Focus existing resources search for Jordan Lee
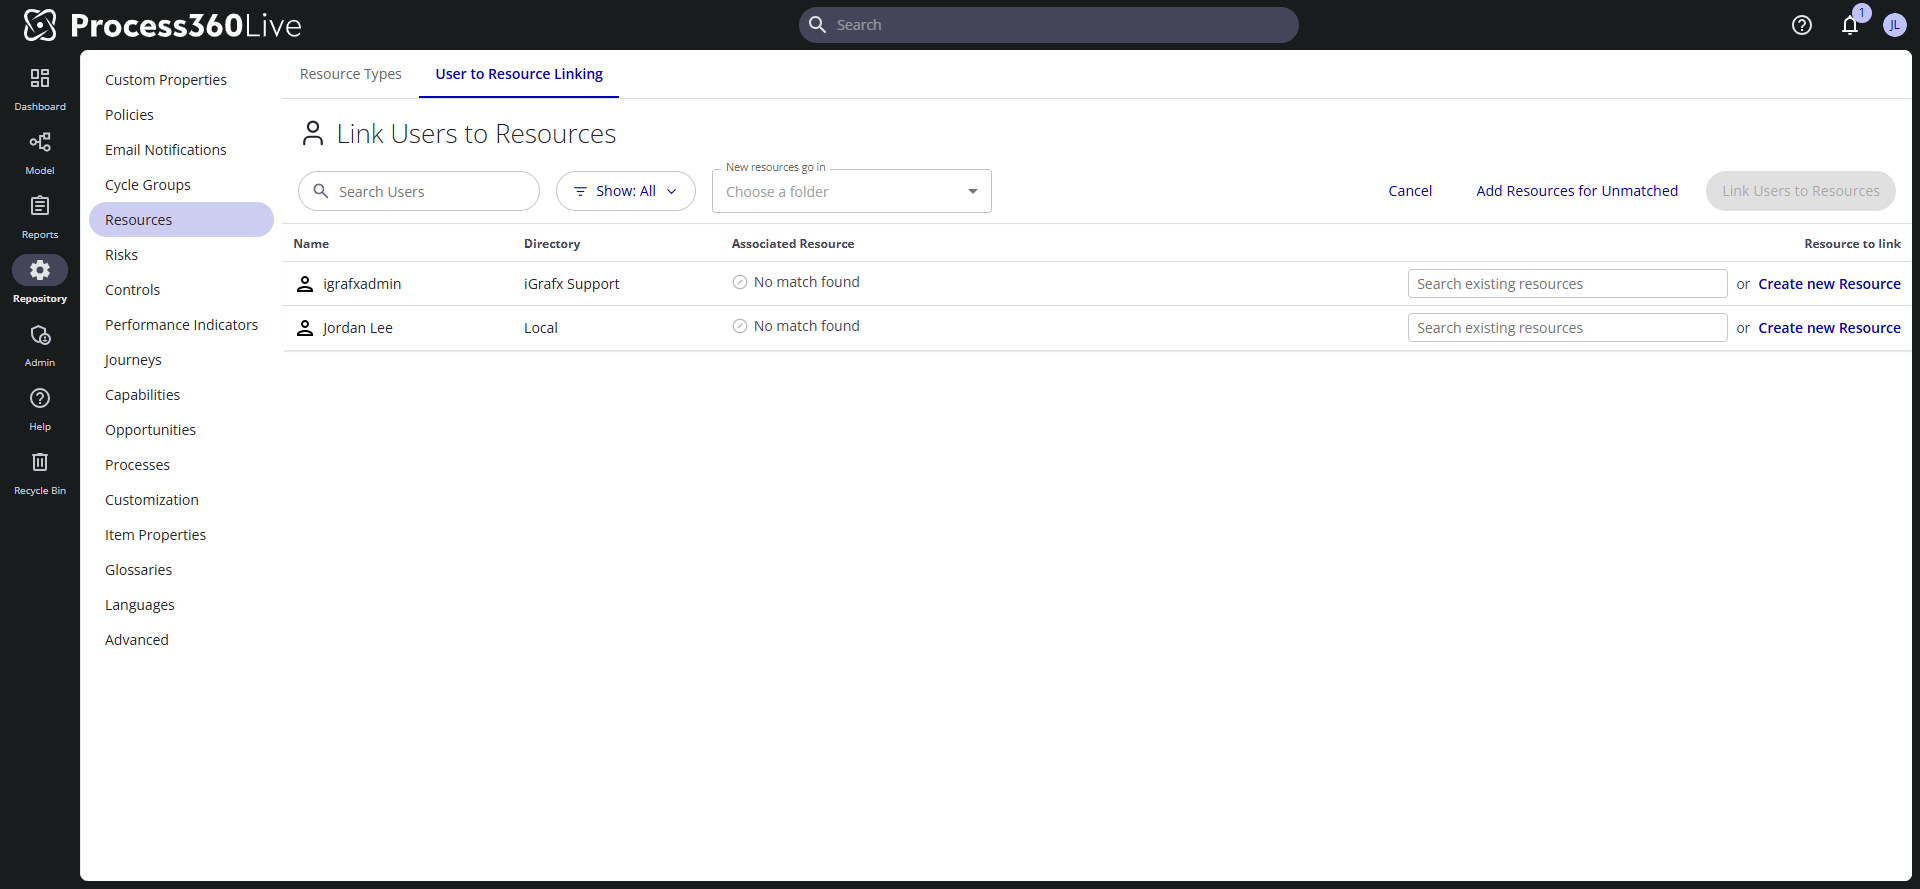The width and height of the screenshot is (1920, 889). tap(1567, 328)
